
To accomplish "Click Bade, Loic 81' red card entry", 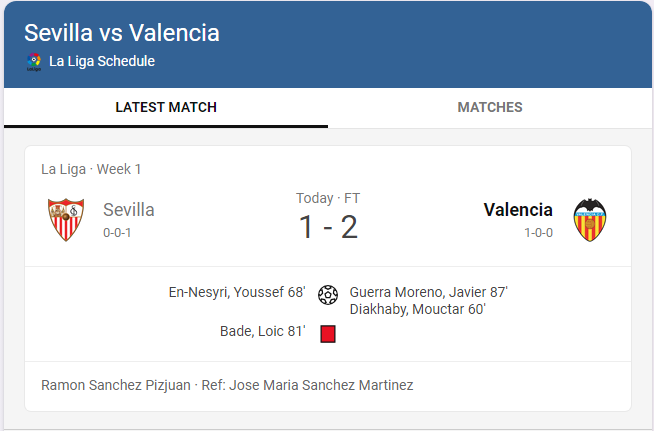I will [x=263, y=331].
